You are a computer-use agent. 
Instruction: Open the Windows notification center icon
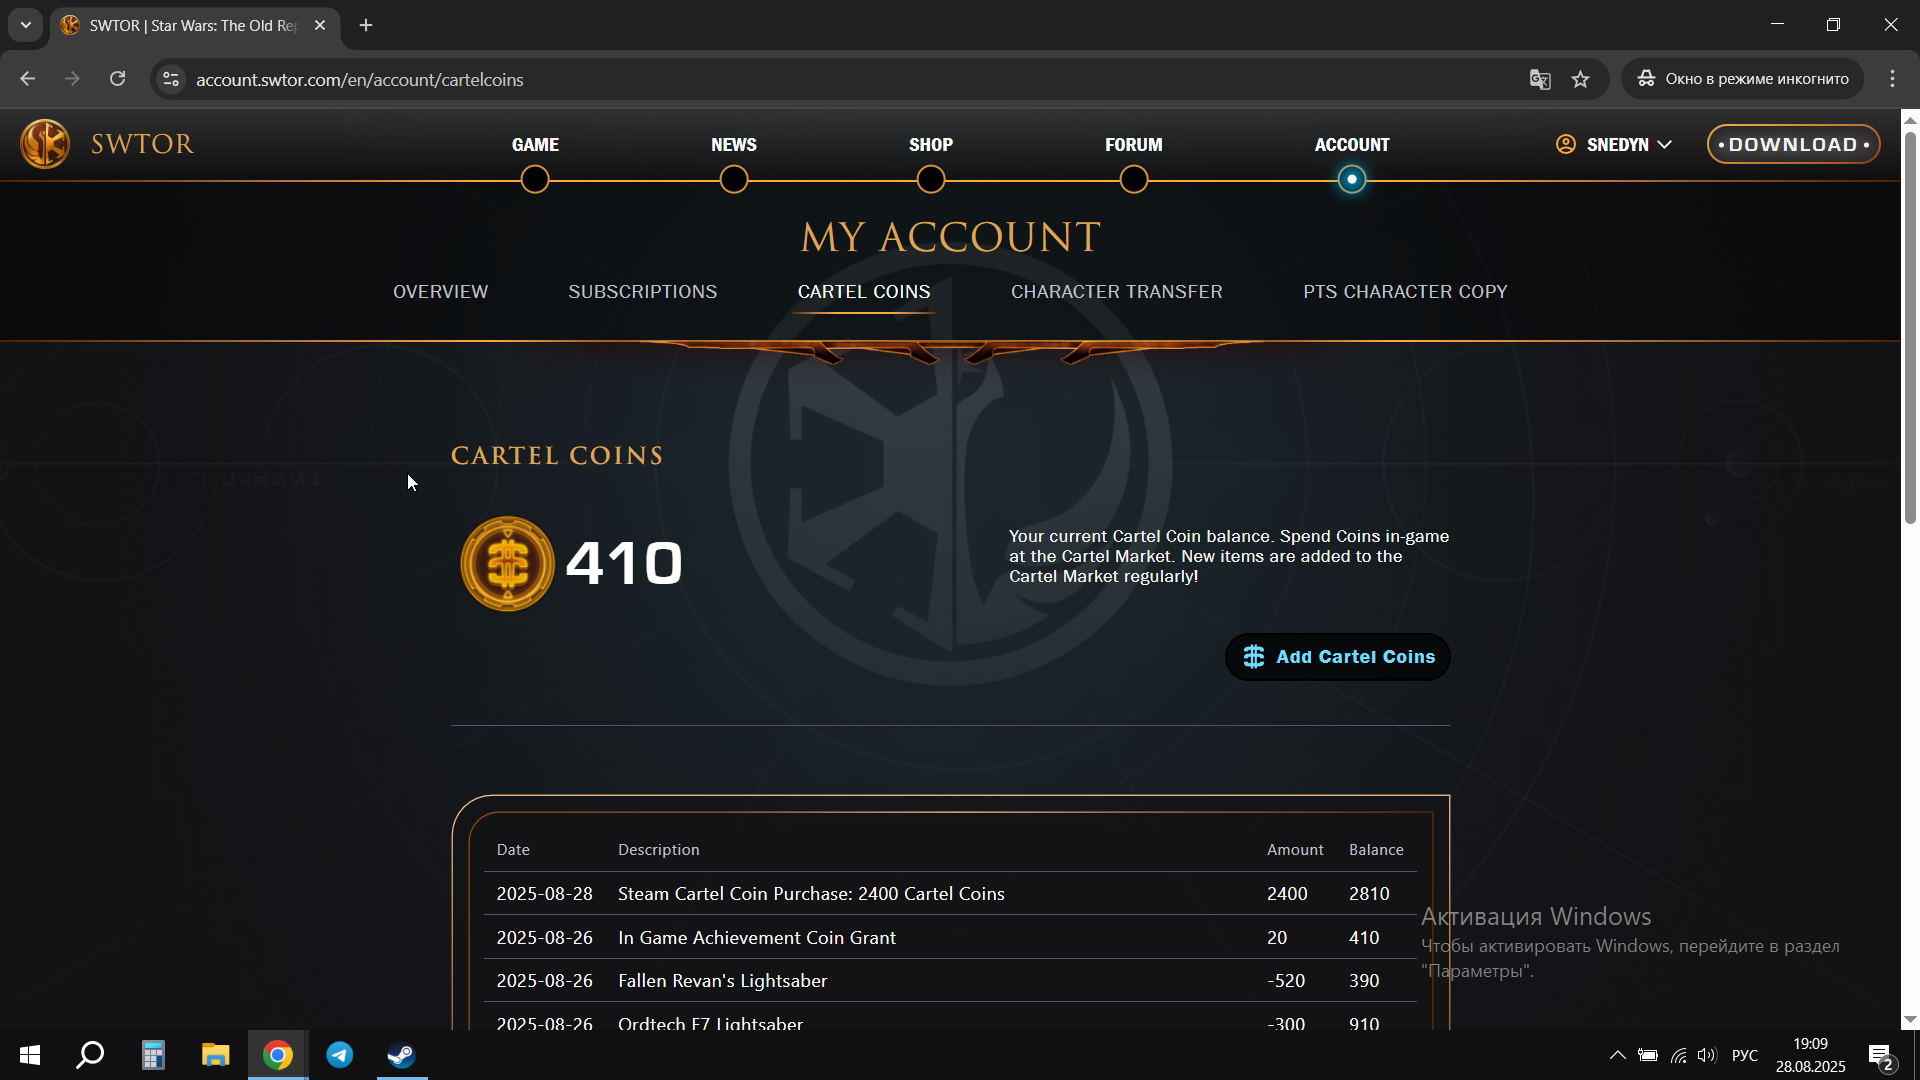(1881, 1056)
